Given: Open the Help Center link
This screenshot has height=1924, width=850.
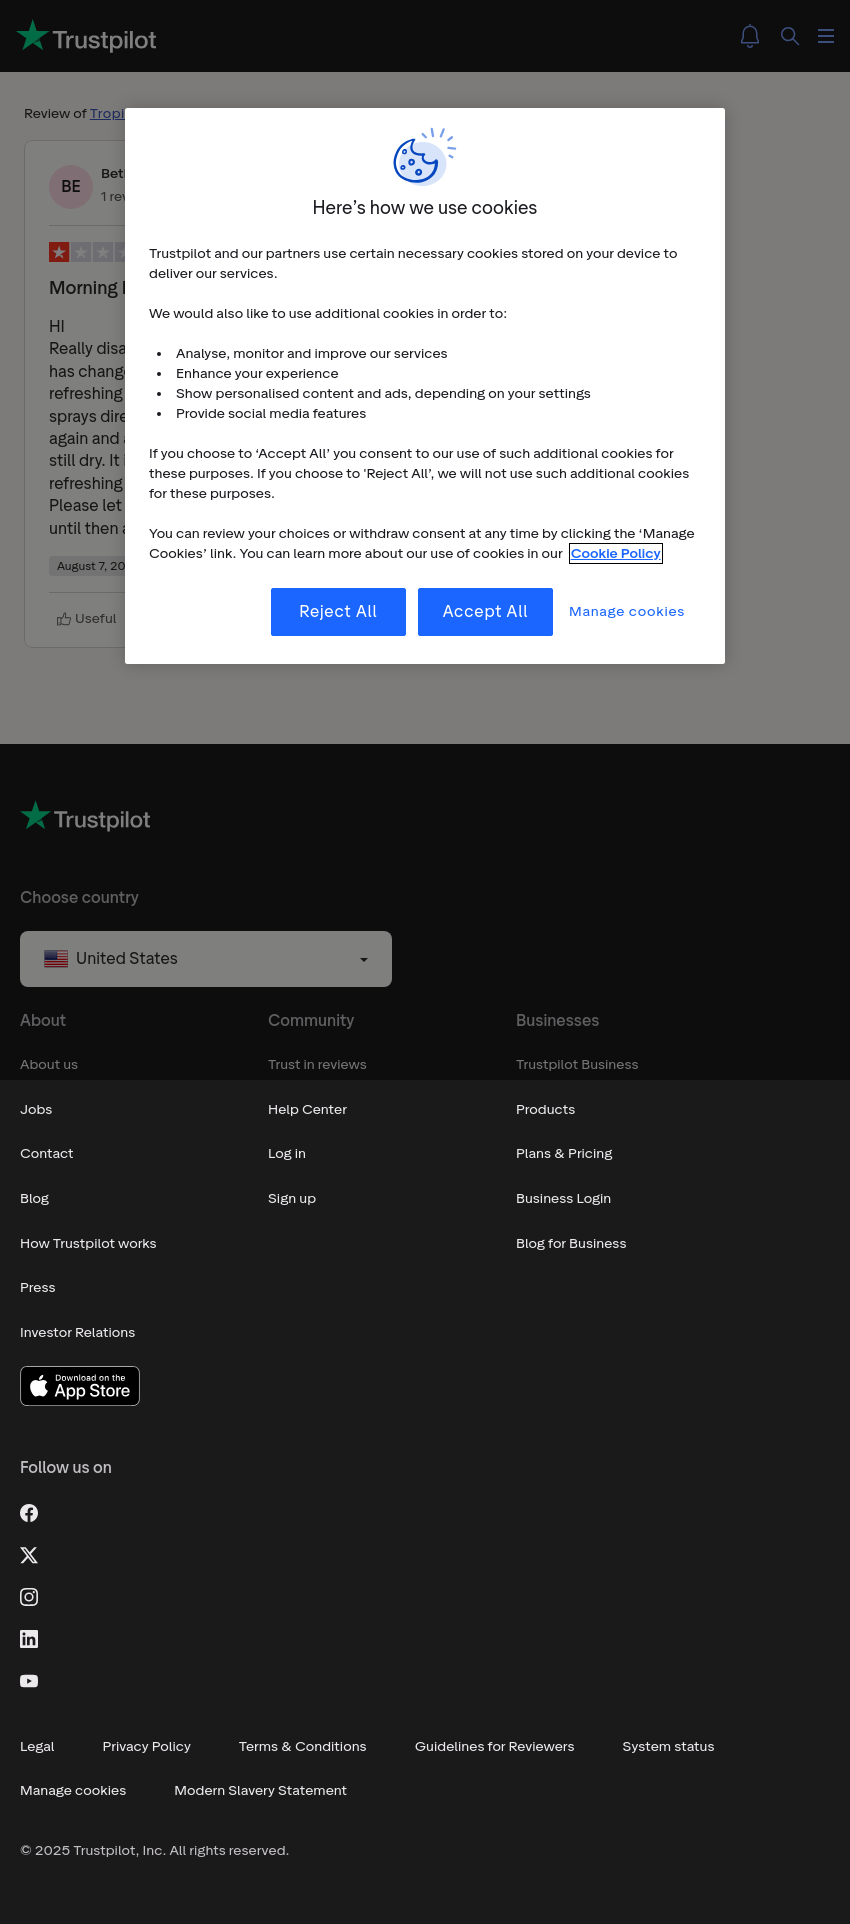Looking at the screenshot, I should (x=307, y=1110).
